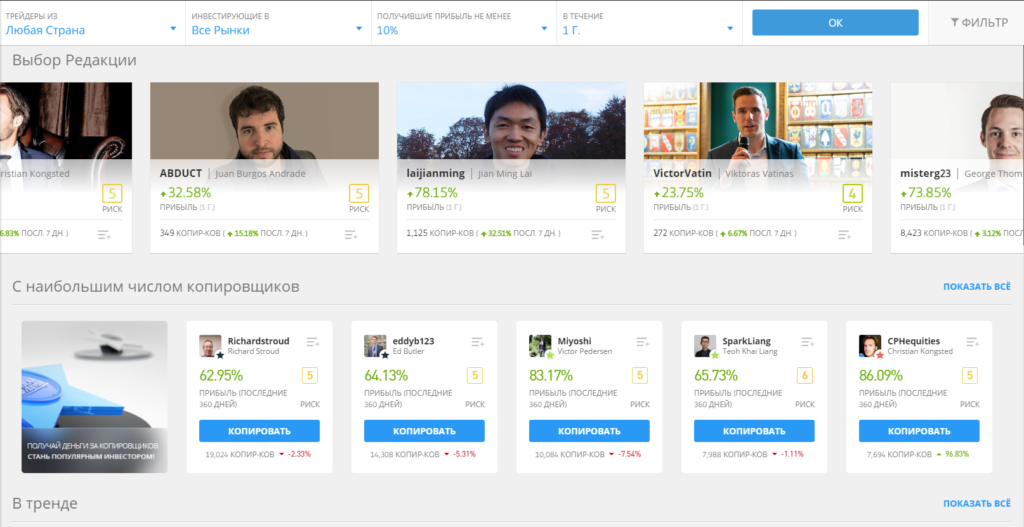Click Richardstroud's avatar picture
This screenshot has width=1024, height=527.
[210, 345]
